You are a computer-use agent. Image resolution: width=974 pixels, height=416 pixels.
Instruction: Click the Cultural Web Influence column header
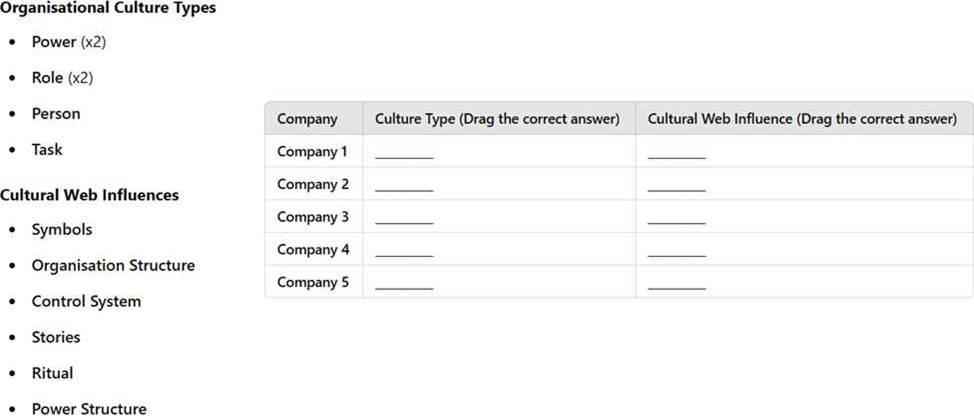click(802, 119)
